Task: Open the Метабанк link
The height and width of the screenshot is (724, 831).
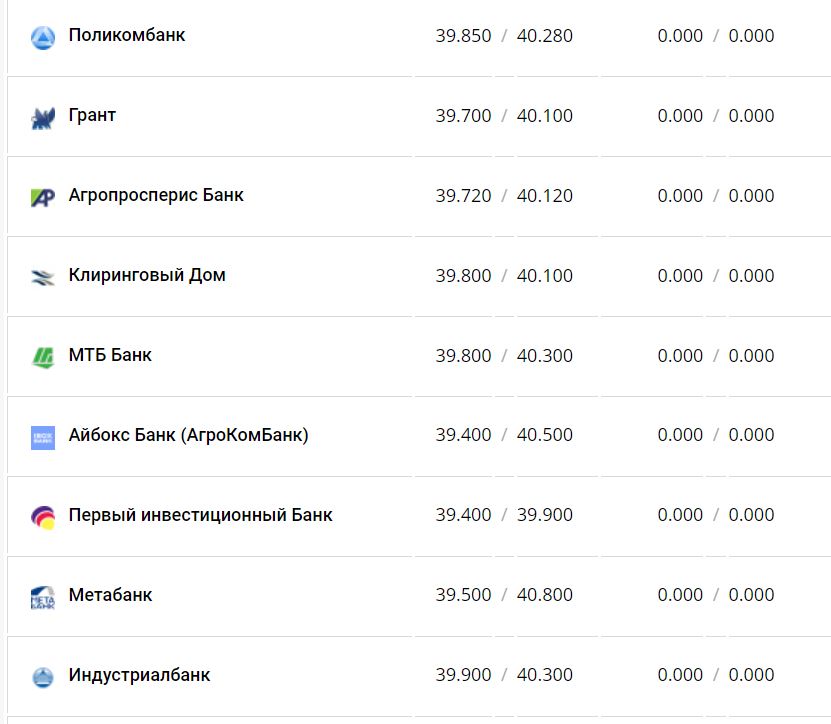Action: 110,595
